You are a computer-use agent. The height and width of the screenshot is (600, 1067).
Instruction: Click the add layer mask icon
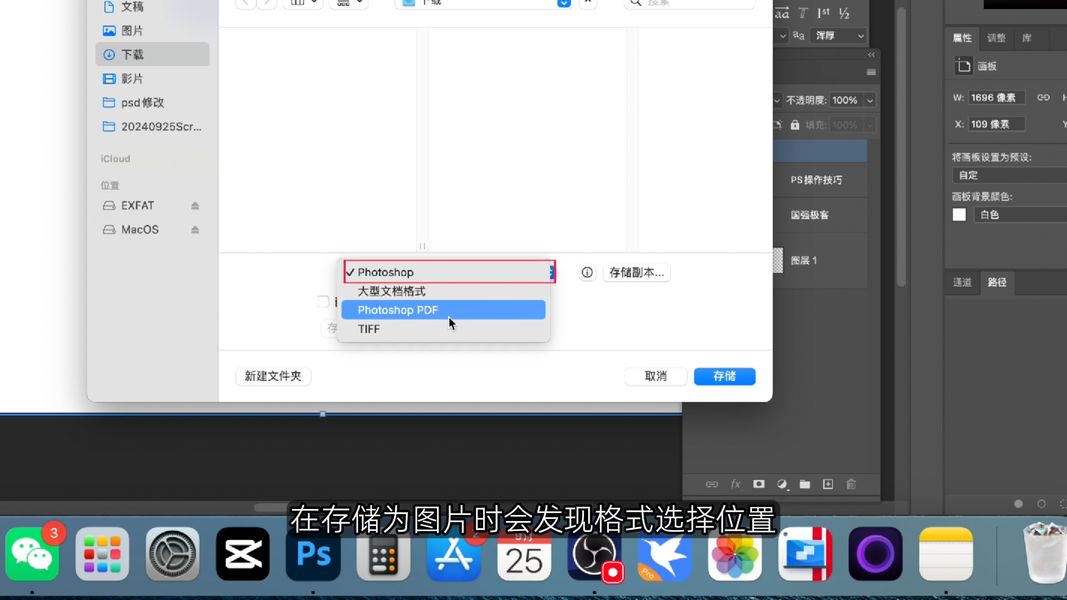759,484
